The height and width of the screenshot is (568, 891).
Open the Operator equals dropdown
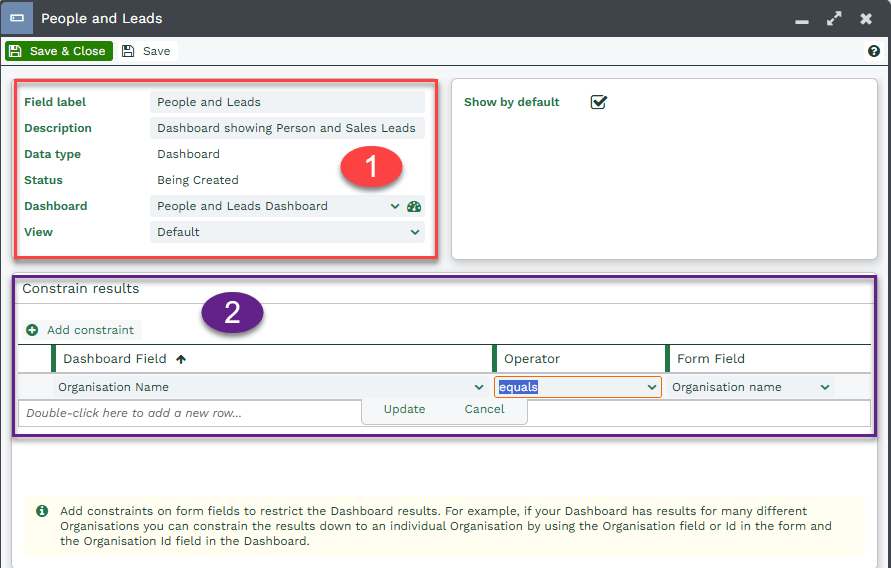coord(650,387)
